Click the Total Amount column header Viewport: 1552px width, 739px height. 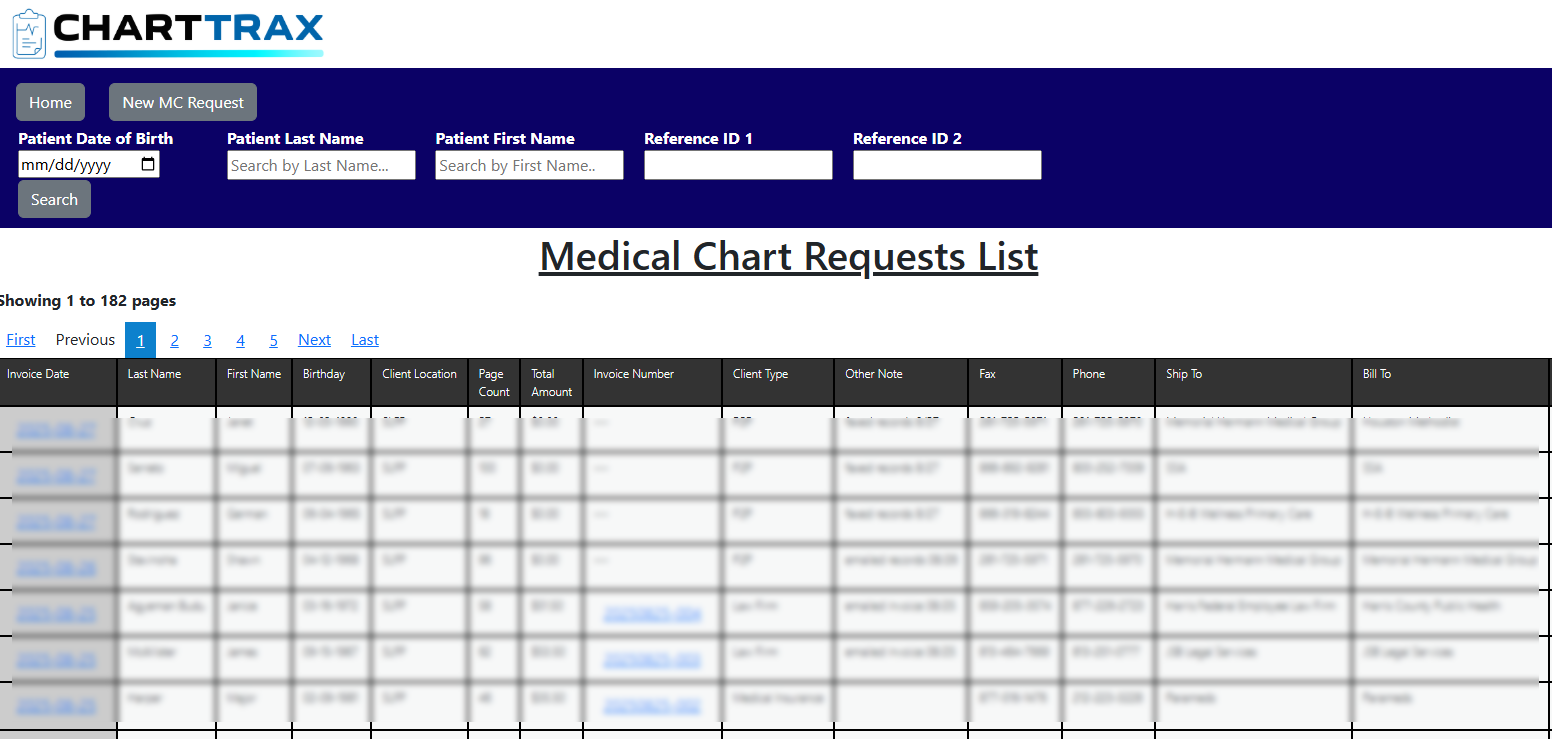tap(552, 383)
